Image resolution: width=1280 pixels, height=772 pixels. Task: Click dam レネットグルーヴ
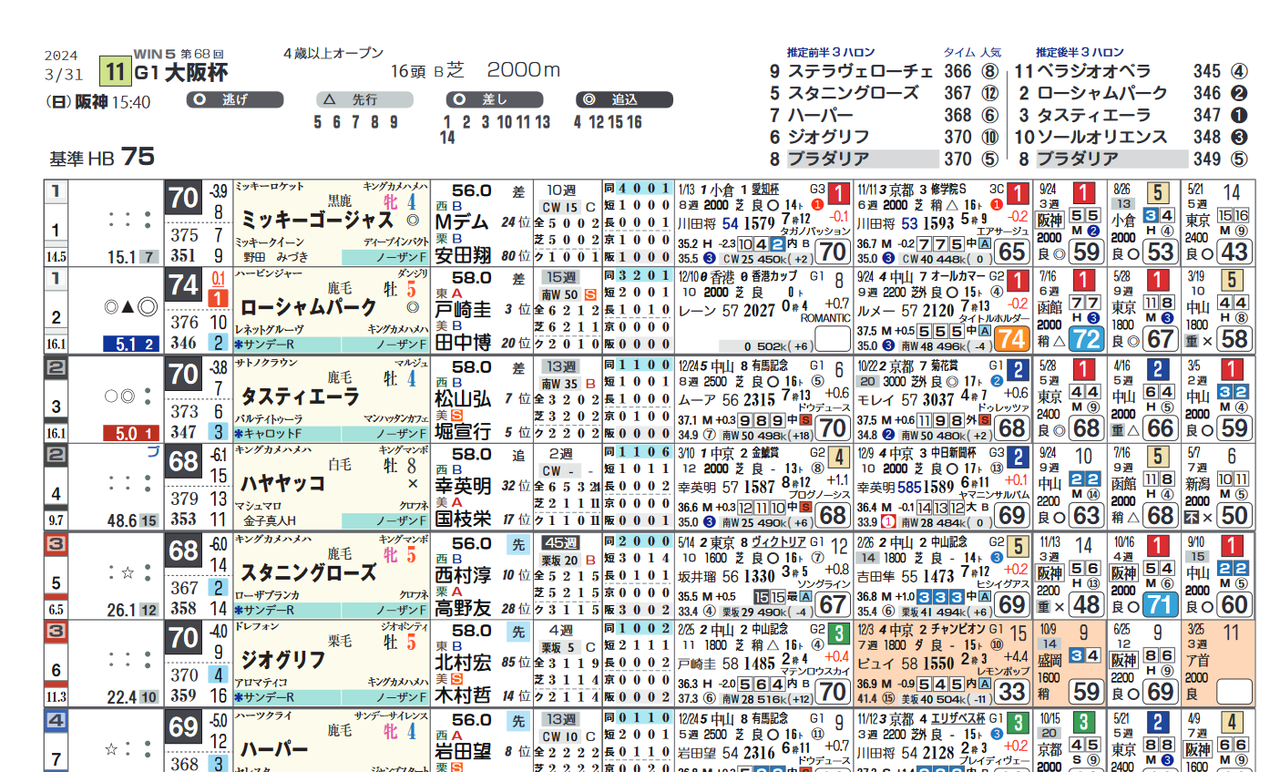(269, 329)
